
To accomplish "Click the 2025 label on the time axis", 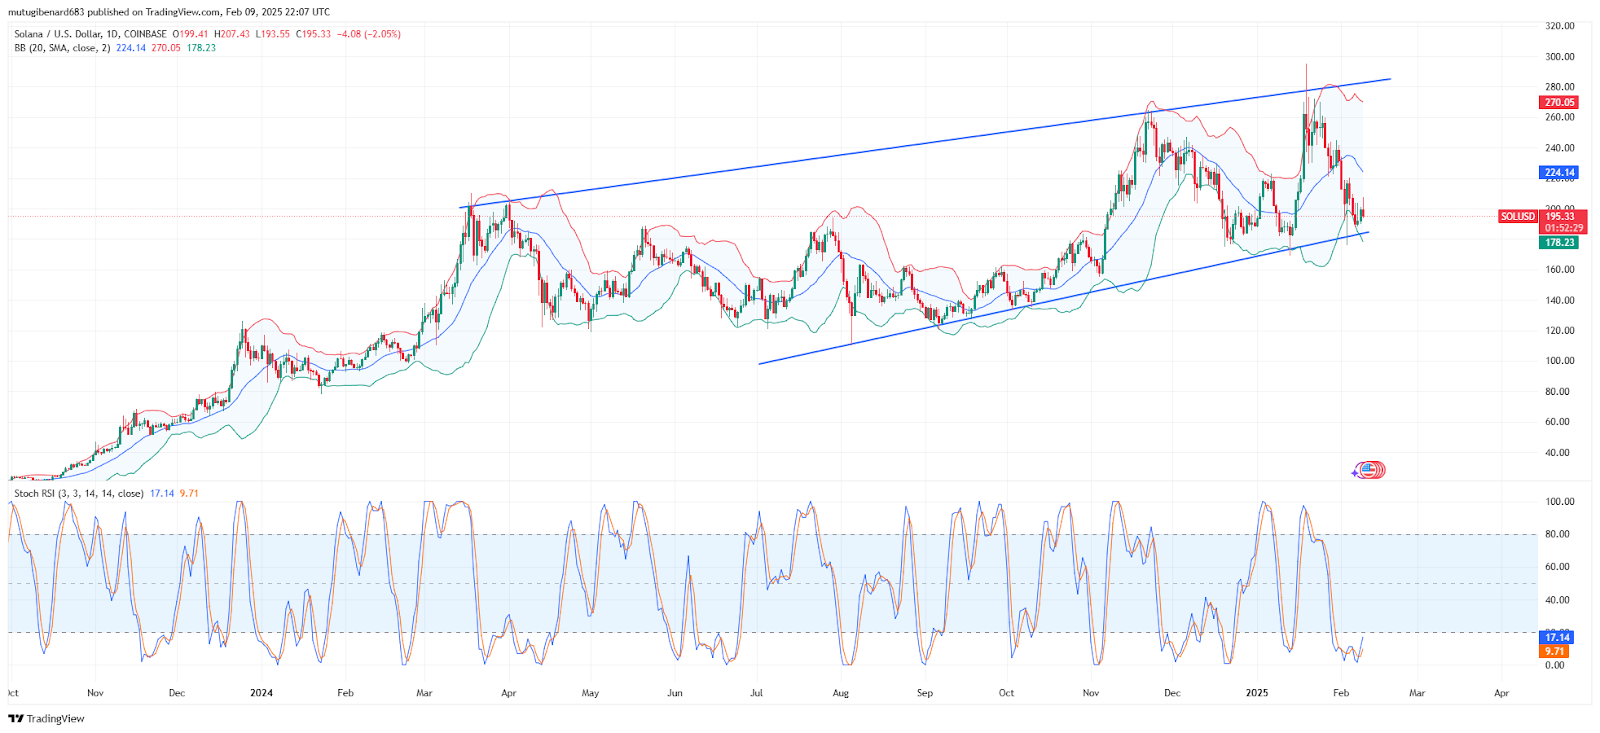I will tap(1256, 692).
